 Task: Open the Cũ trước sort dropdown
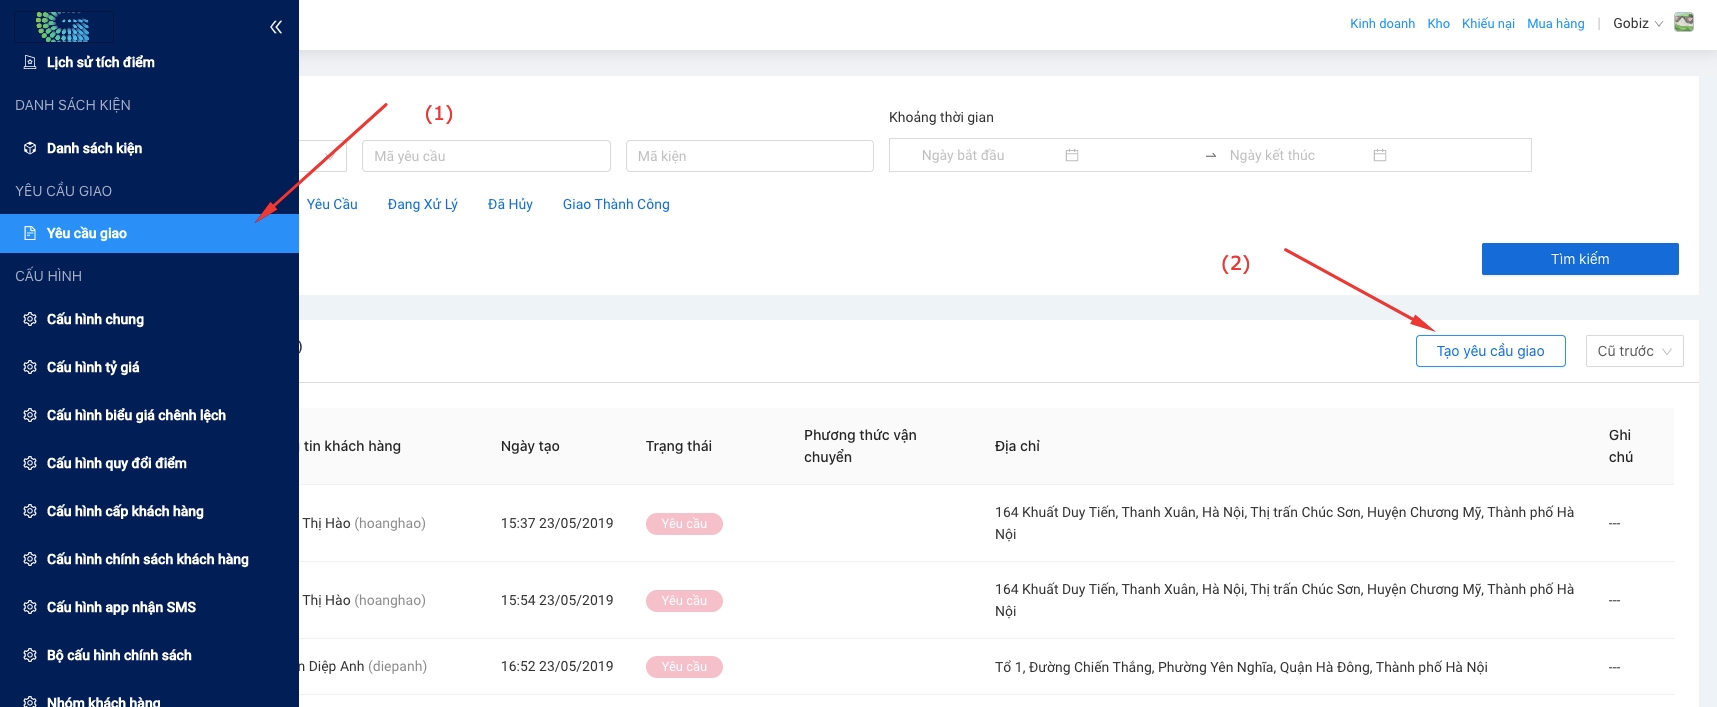1634,351
